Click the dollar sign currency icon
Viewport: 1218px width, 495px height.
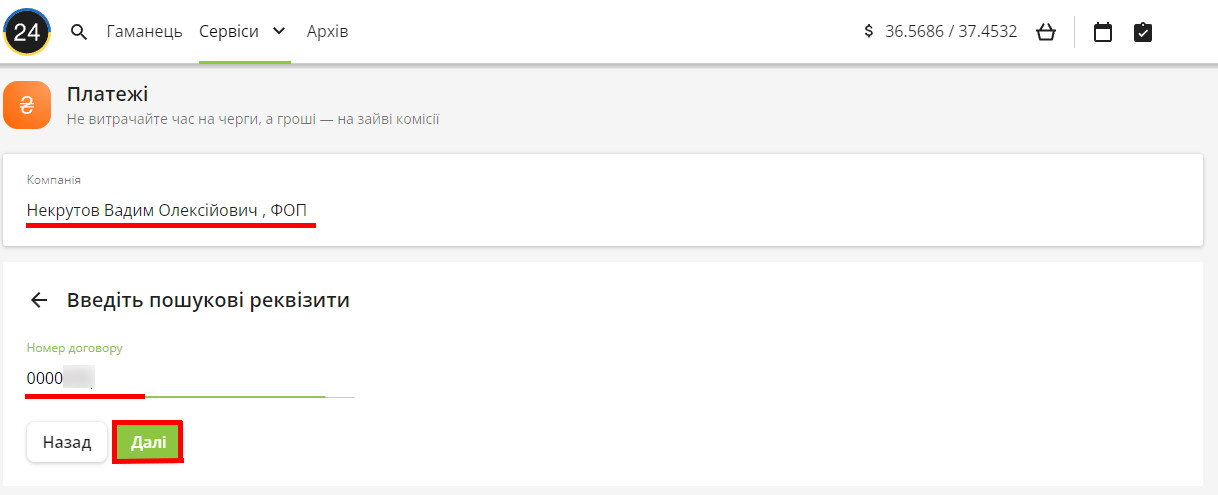click(869, 32)
